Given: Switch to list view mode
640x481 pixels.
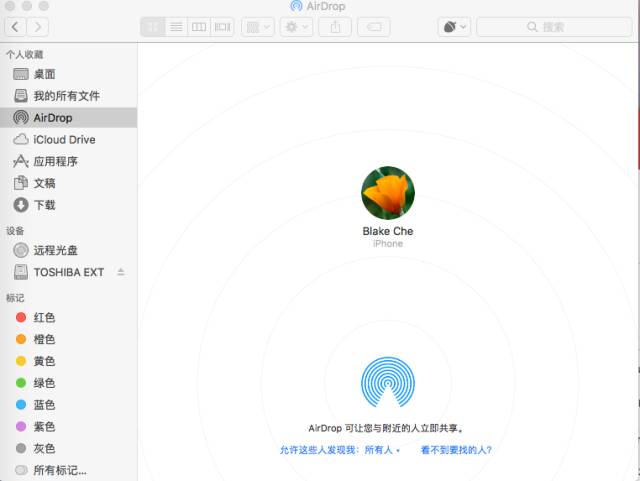Looking at the screenshot, I should pyautogui.click(x=176, y=27).
